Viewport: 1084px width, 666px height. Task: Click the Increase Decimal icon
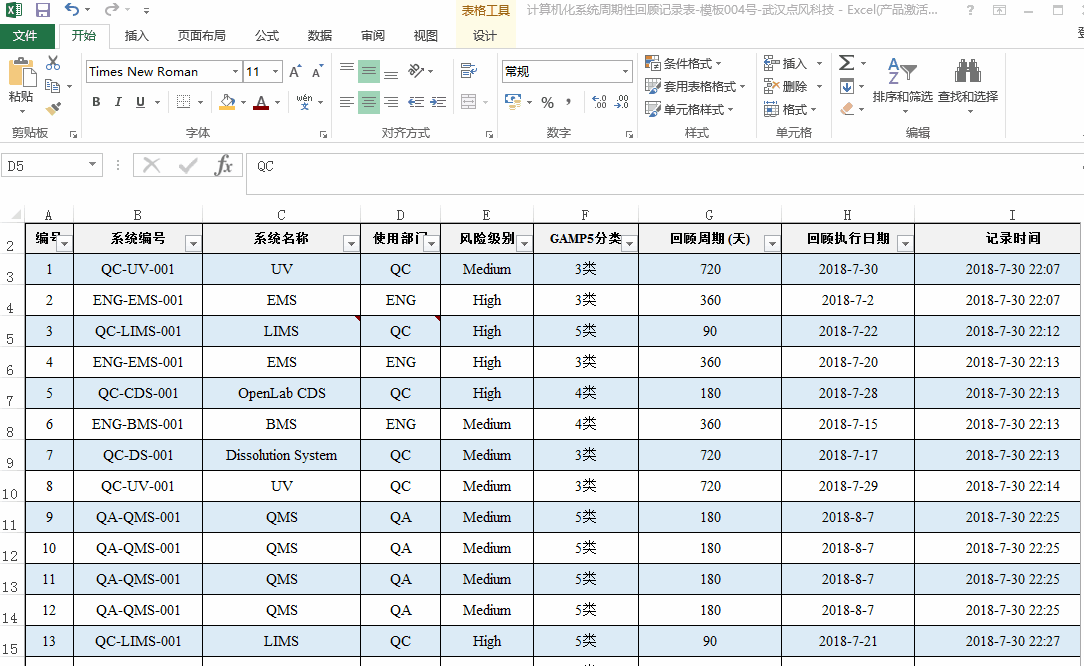pyautogui.click(x=601, y=101)
